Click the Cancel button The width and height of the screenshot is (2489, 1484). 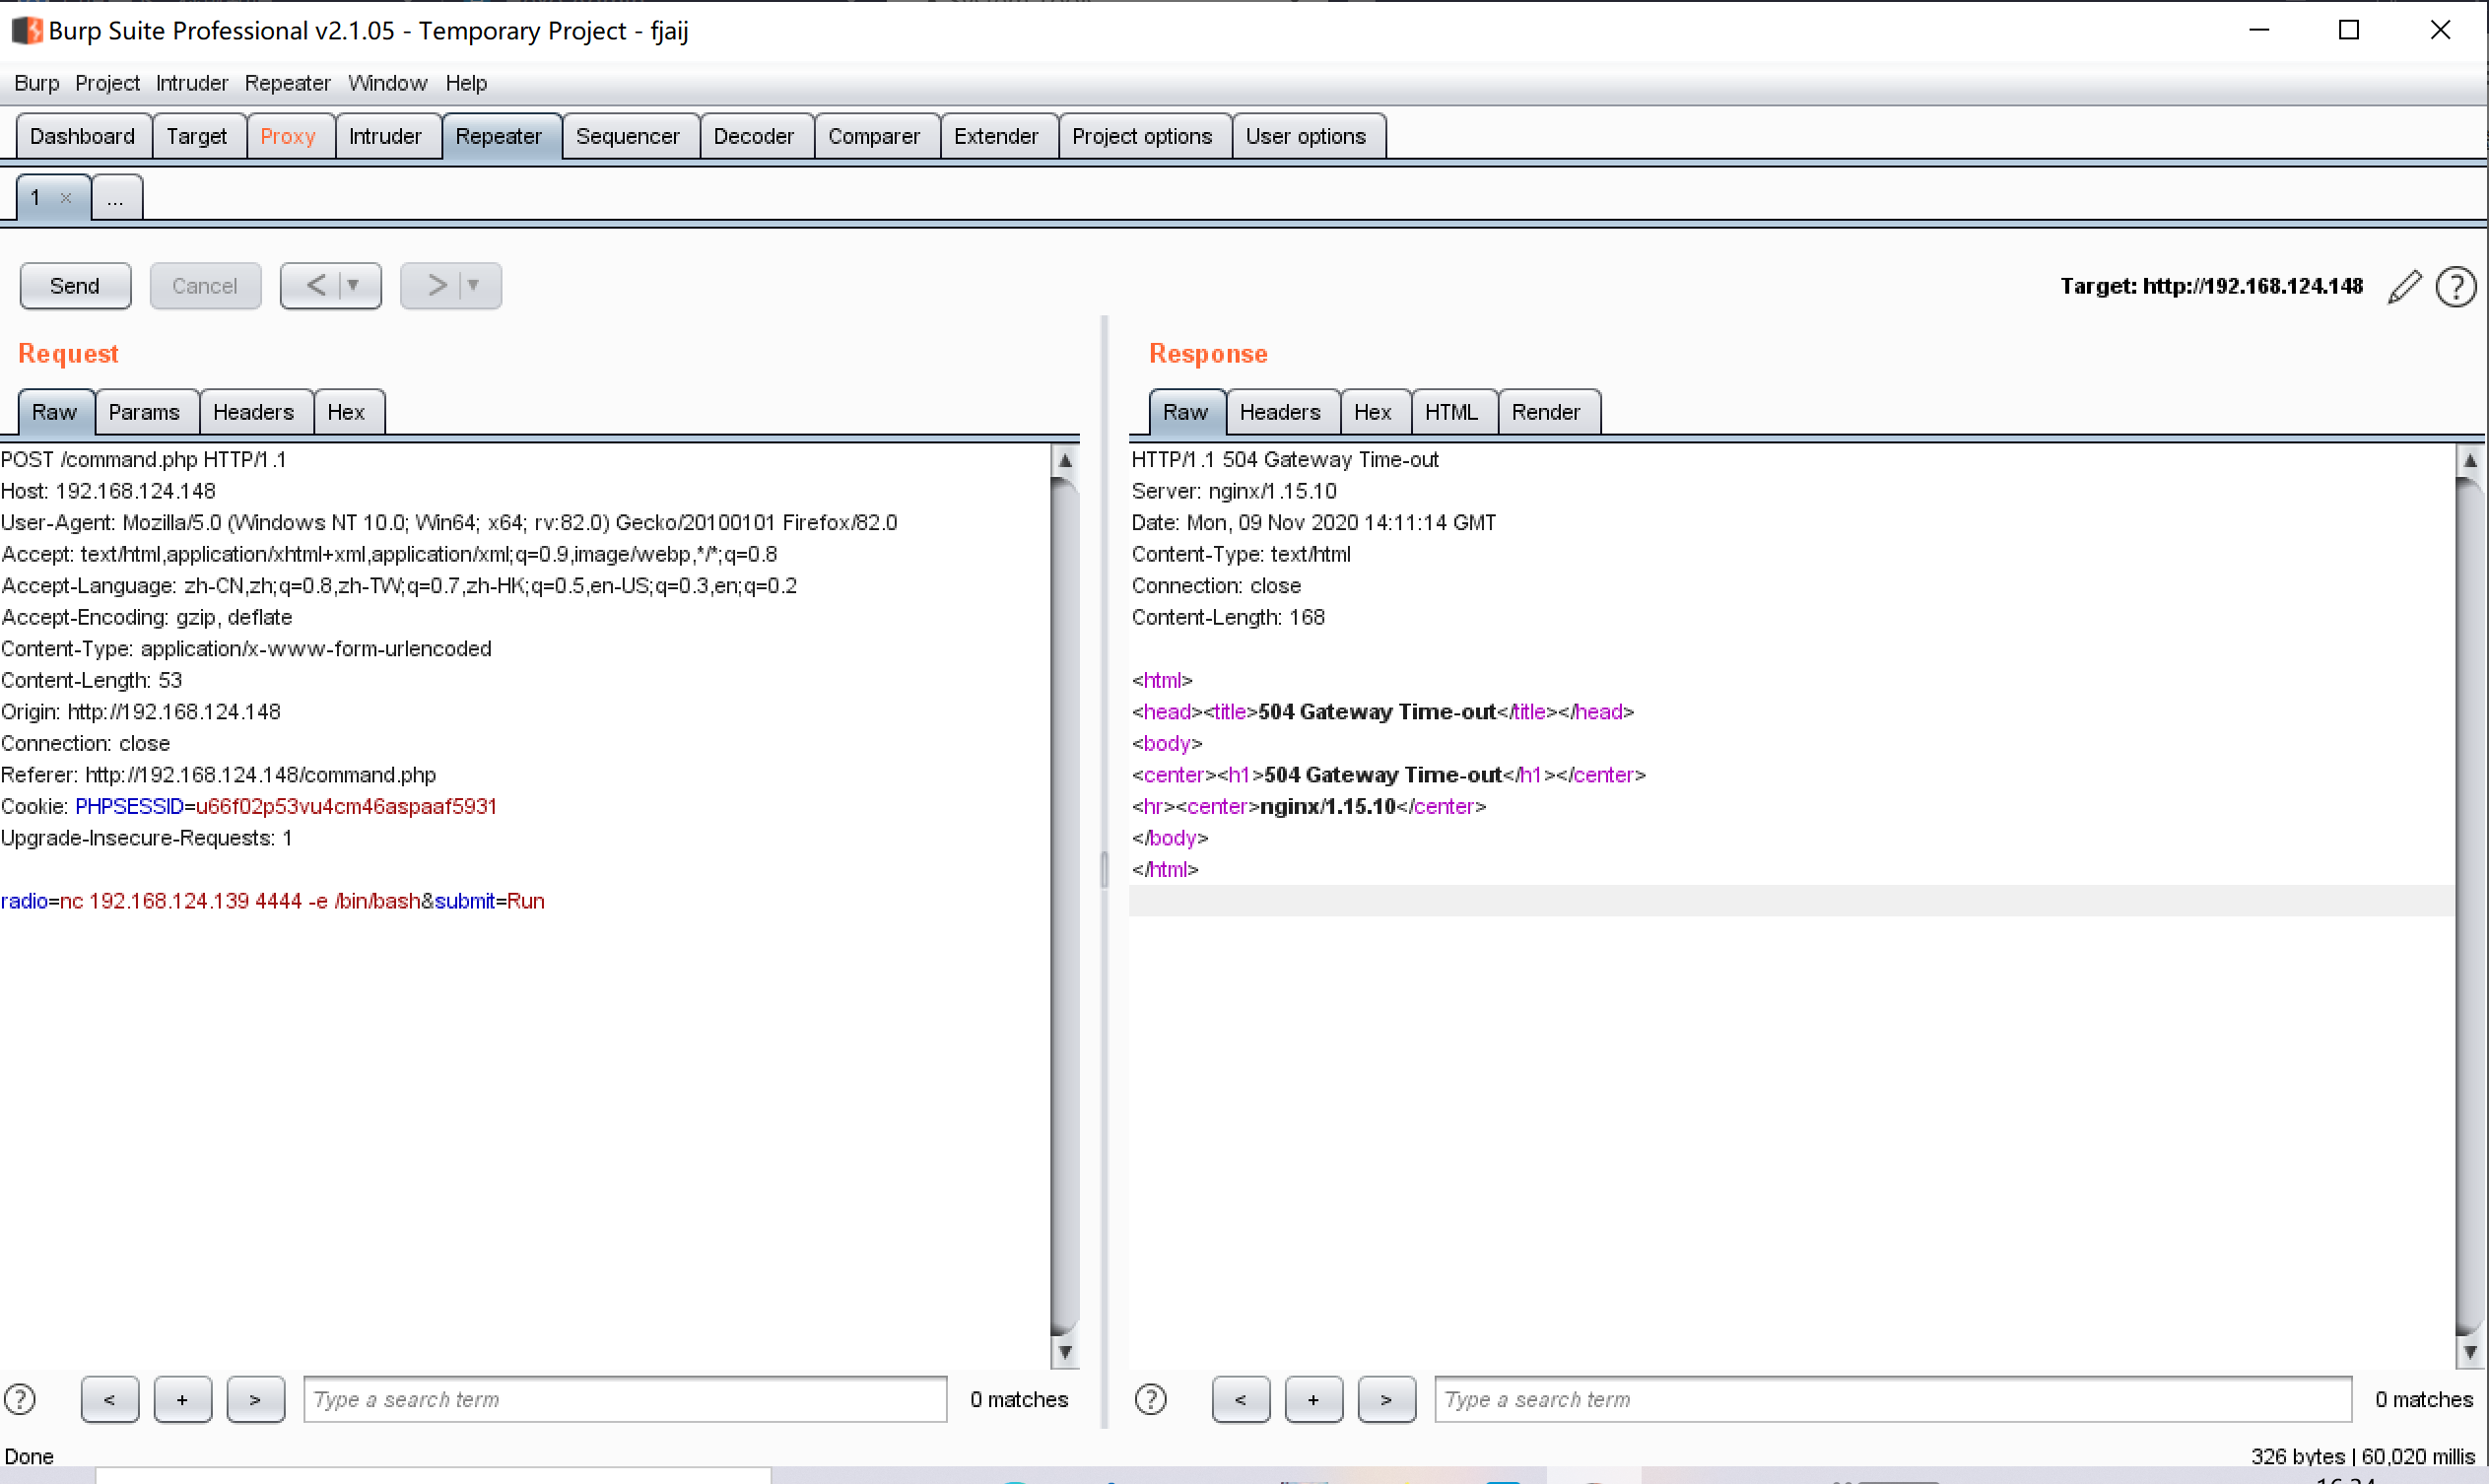click(x=205, y=286)
